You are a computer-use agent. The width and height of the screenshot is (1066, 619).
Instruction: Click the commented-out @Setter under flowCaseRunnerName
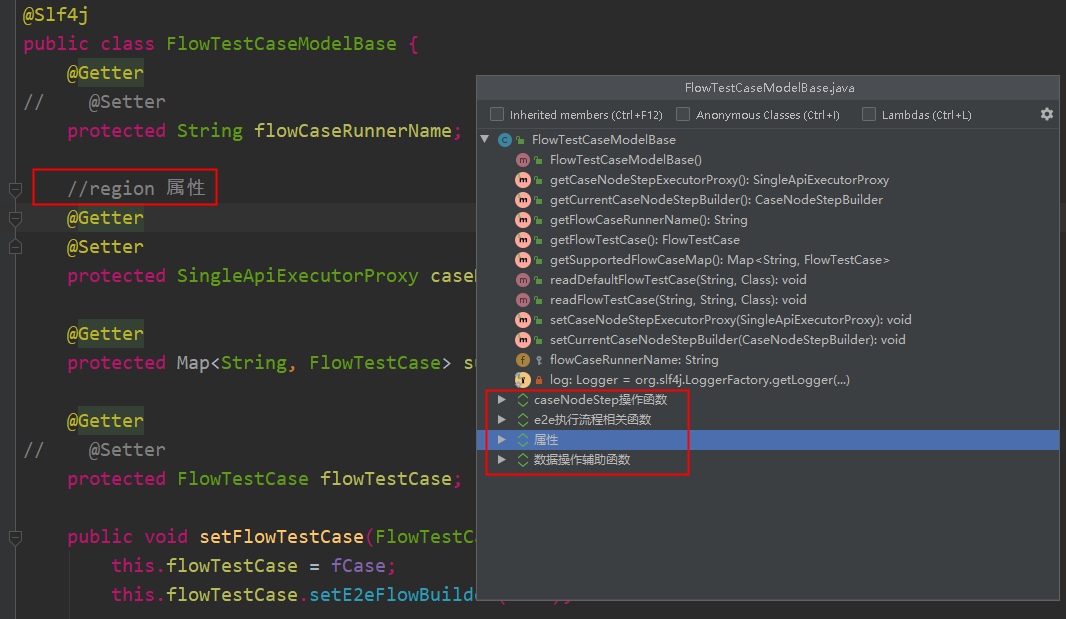click(126, 102)
